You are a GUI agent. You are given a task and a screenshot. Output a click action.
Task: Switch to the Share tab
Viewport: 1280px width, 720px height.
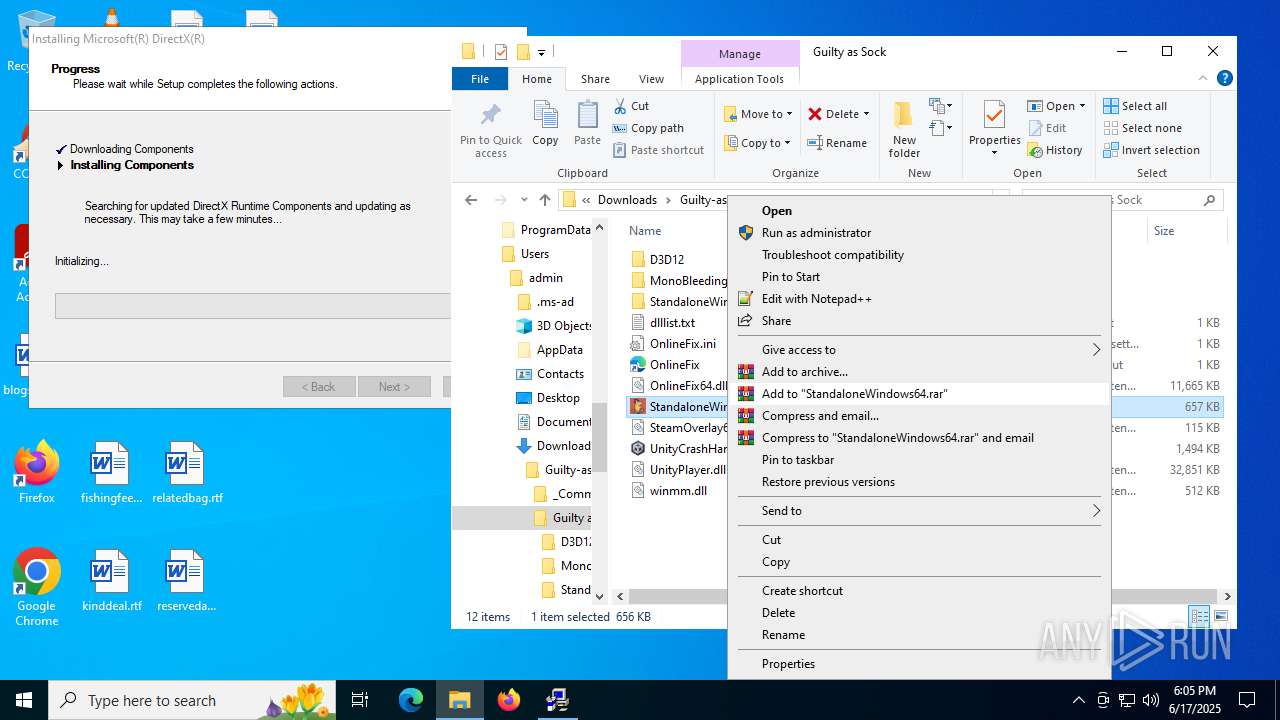coord(595,79)
